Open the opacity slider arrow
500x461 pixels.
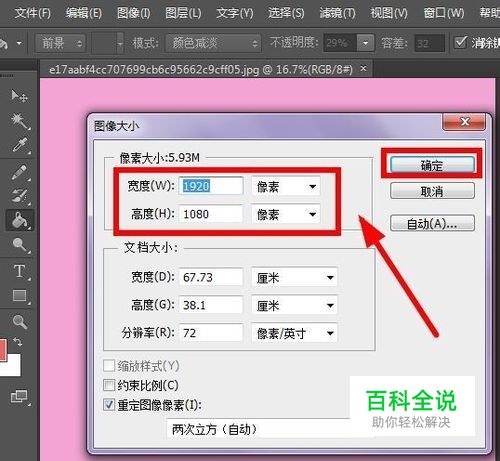(365, 43)
